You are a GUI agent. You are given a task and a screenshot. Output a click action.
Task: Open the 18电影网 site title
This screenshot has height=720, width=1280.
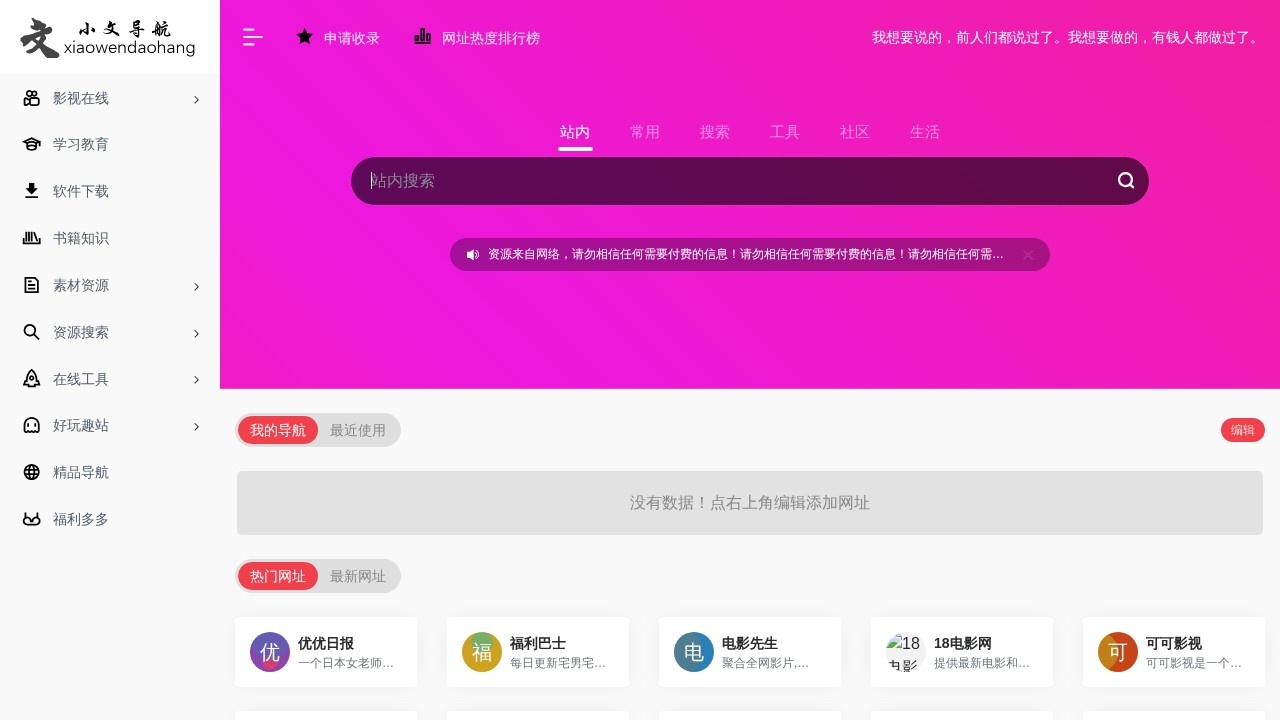click(x=963, y=643)
